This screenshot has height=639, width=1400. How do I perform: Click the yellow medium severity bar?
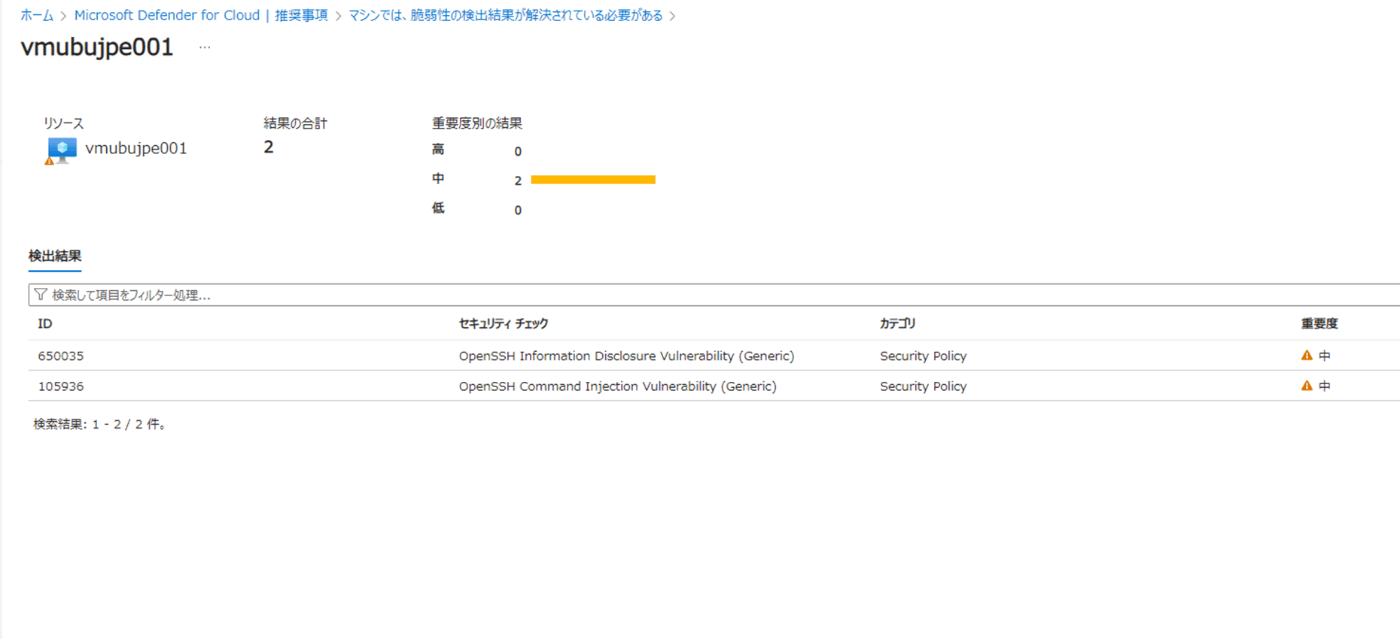593,180
